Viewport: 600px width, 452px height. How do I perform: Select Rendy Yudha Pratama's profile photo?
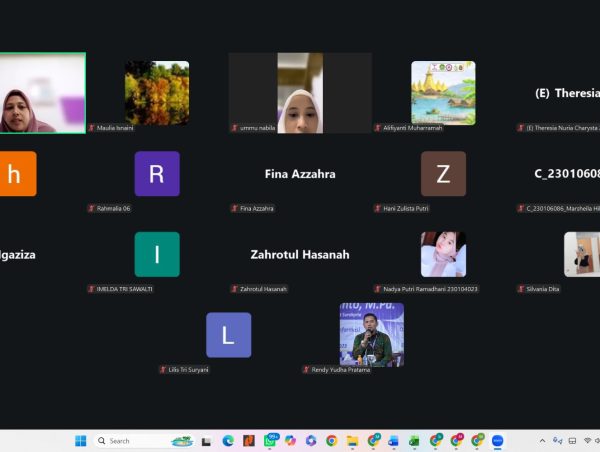[372, 335]
